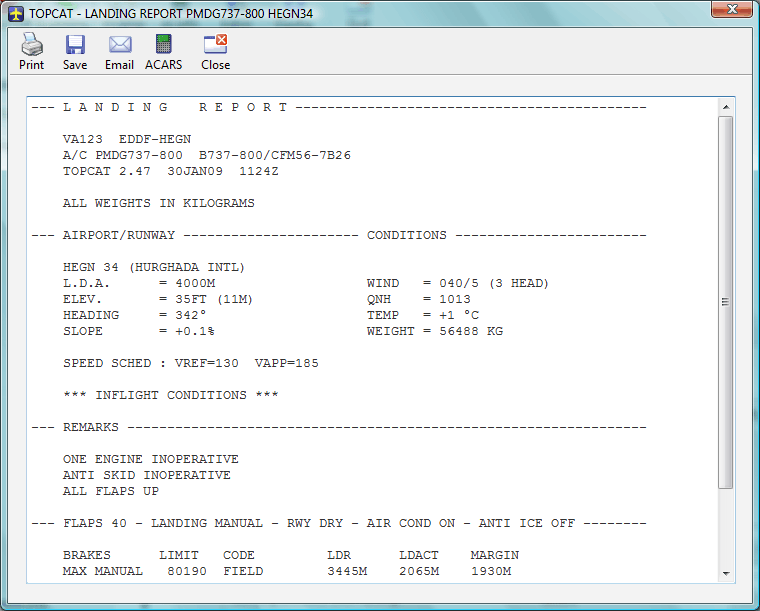Click the MARGIN value '1930M'
The height and width of the screenshot is (611, 760).
click(491, 571)
